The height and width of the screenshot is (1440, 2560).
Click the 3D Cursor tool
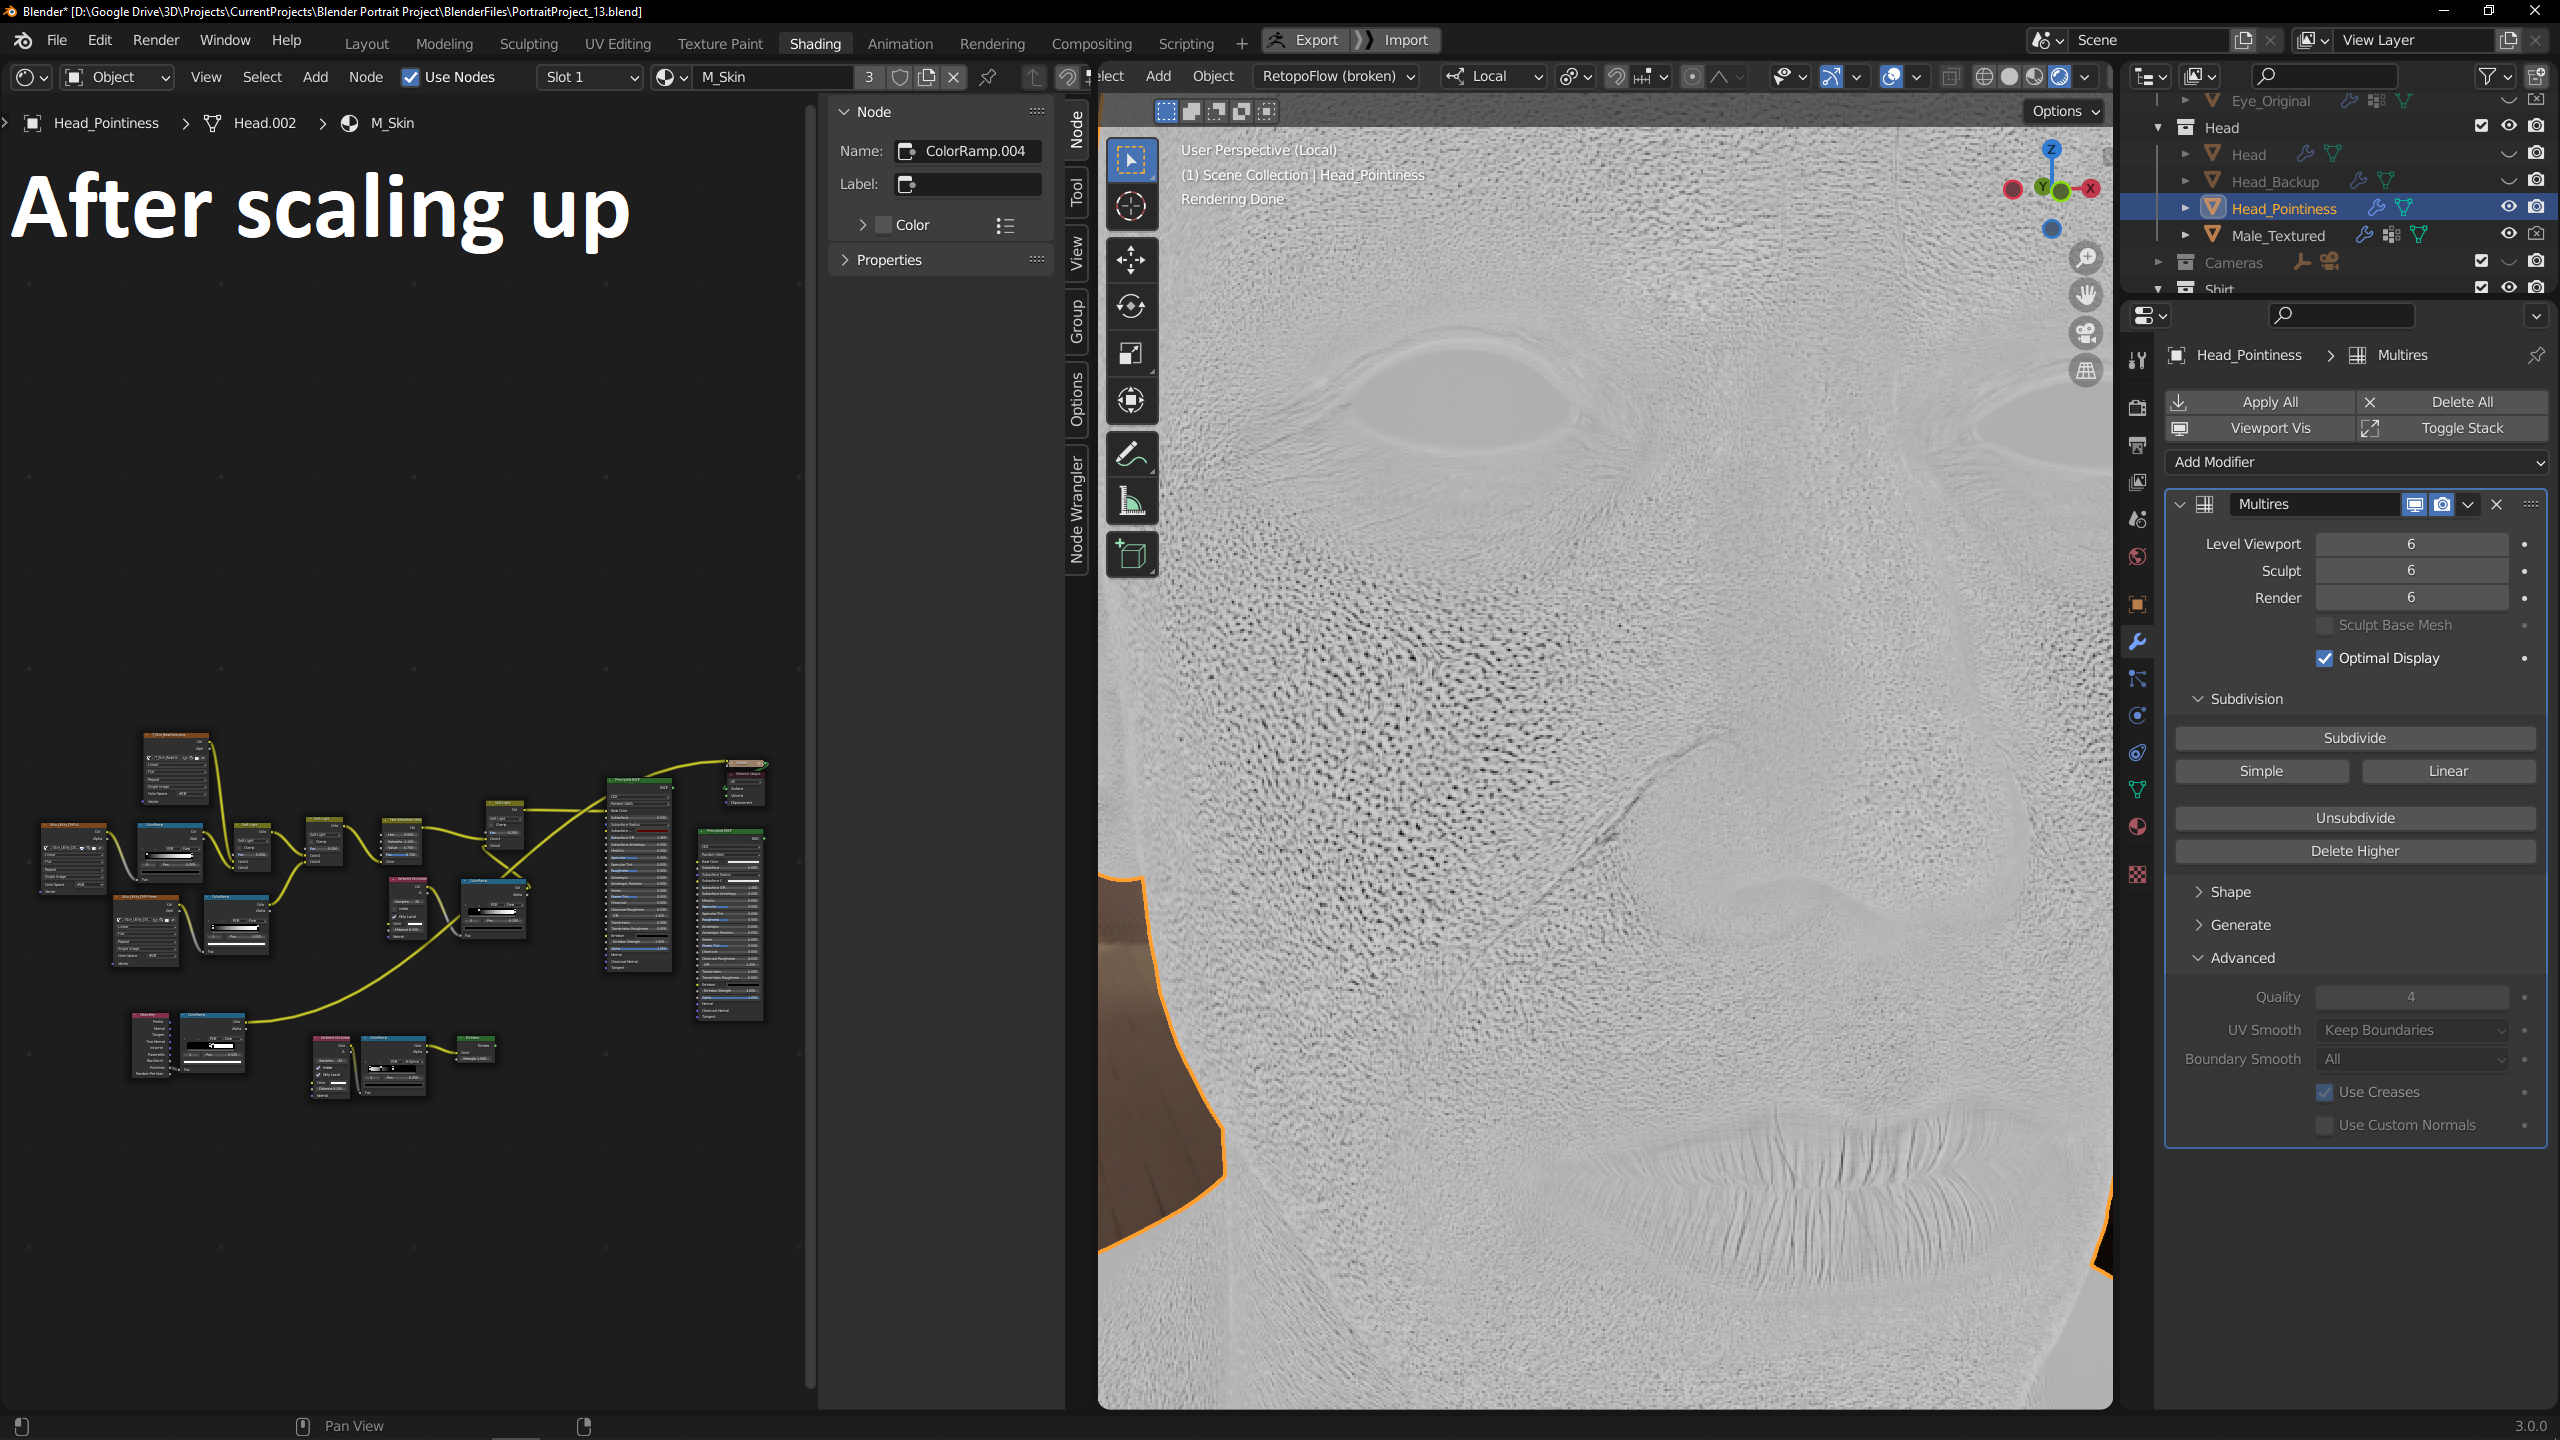coord(1131,206)
